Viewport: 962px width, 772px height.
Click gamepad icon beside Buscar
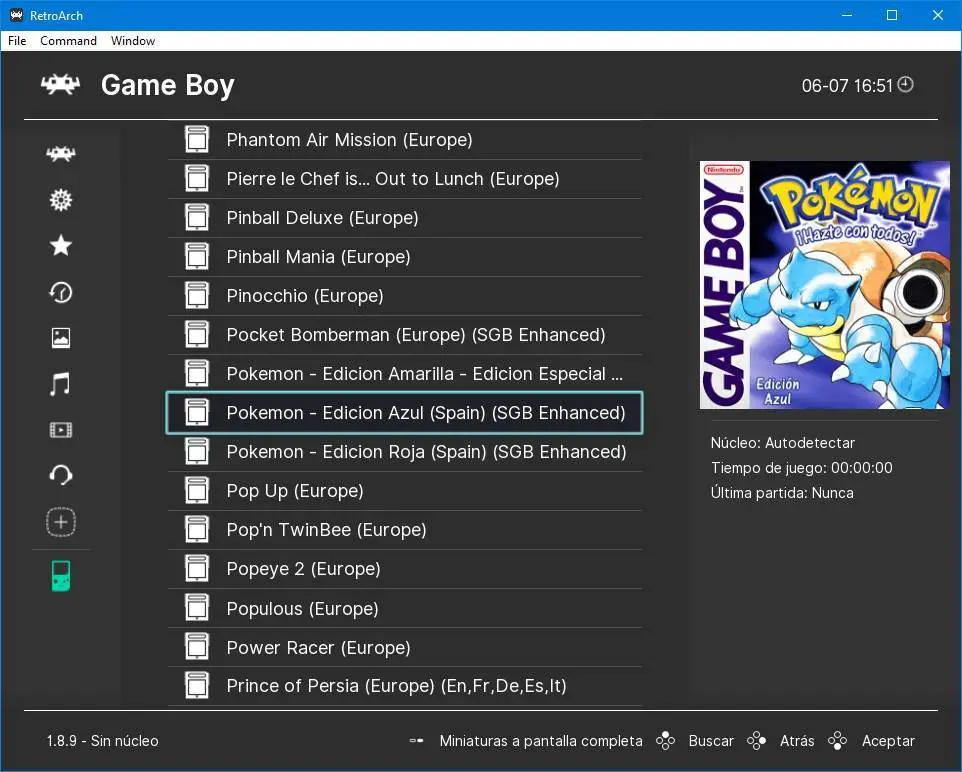[x=666, y=741]
